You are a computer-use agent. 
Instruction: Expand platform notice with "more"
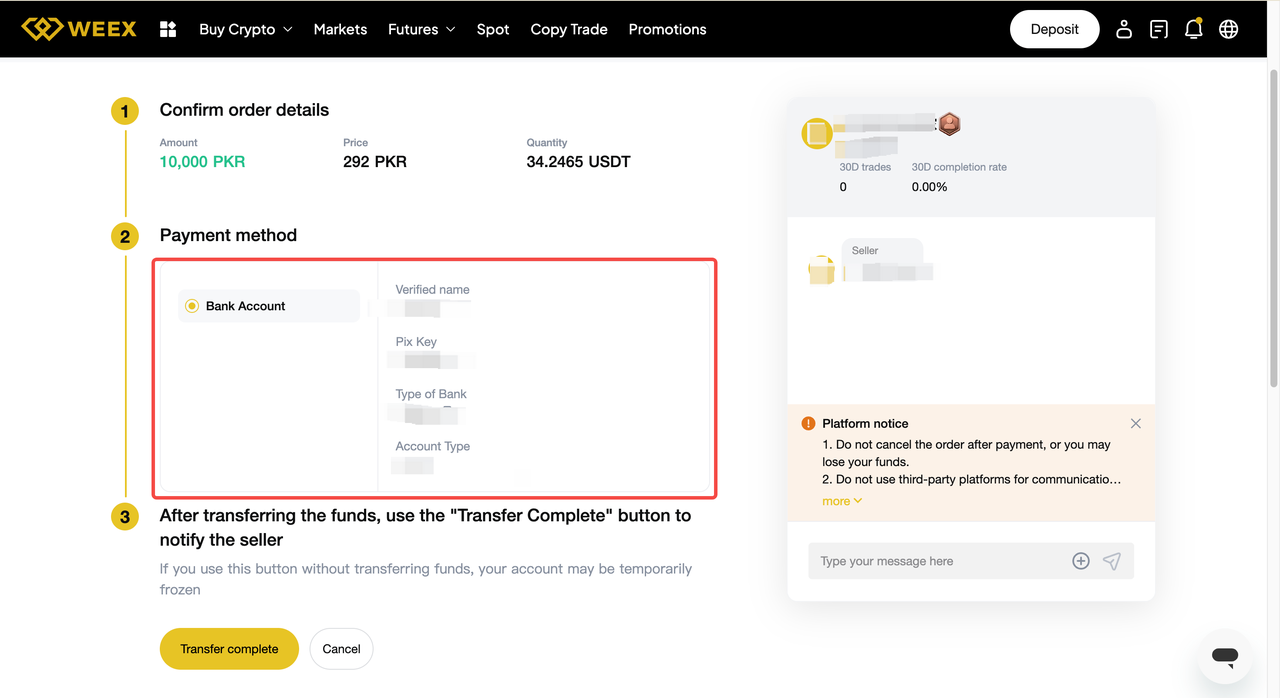click(841, 501)
